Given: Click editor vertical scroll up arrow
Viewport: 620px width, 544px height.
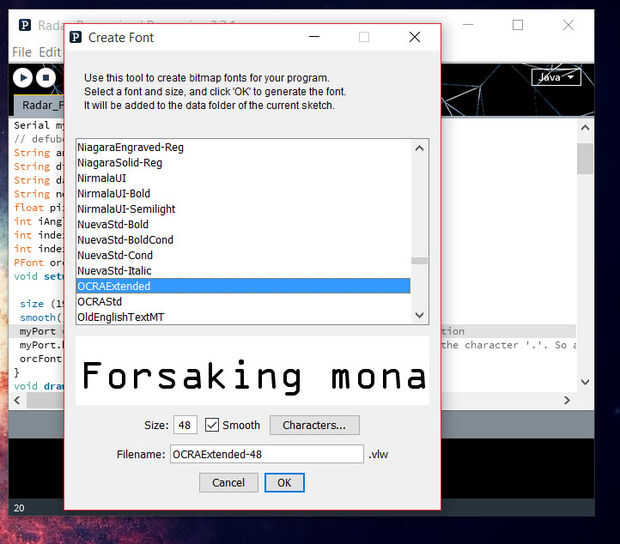Looking at the screenshot, I should [585, 128].
